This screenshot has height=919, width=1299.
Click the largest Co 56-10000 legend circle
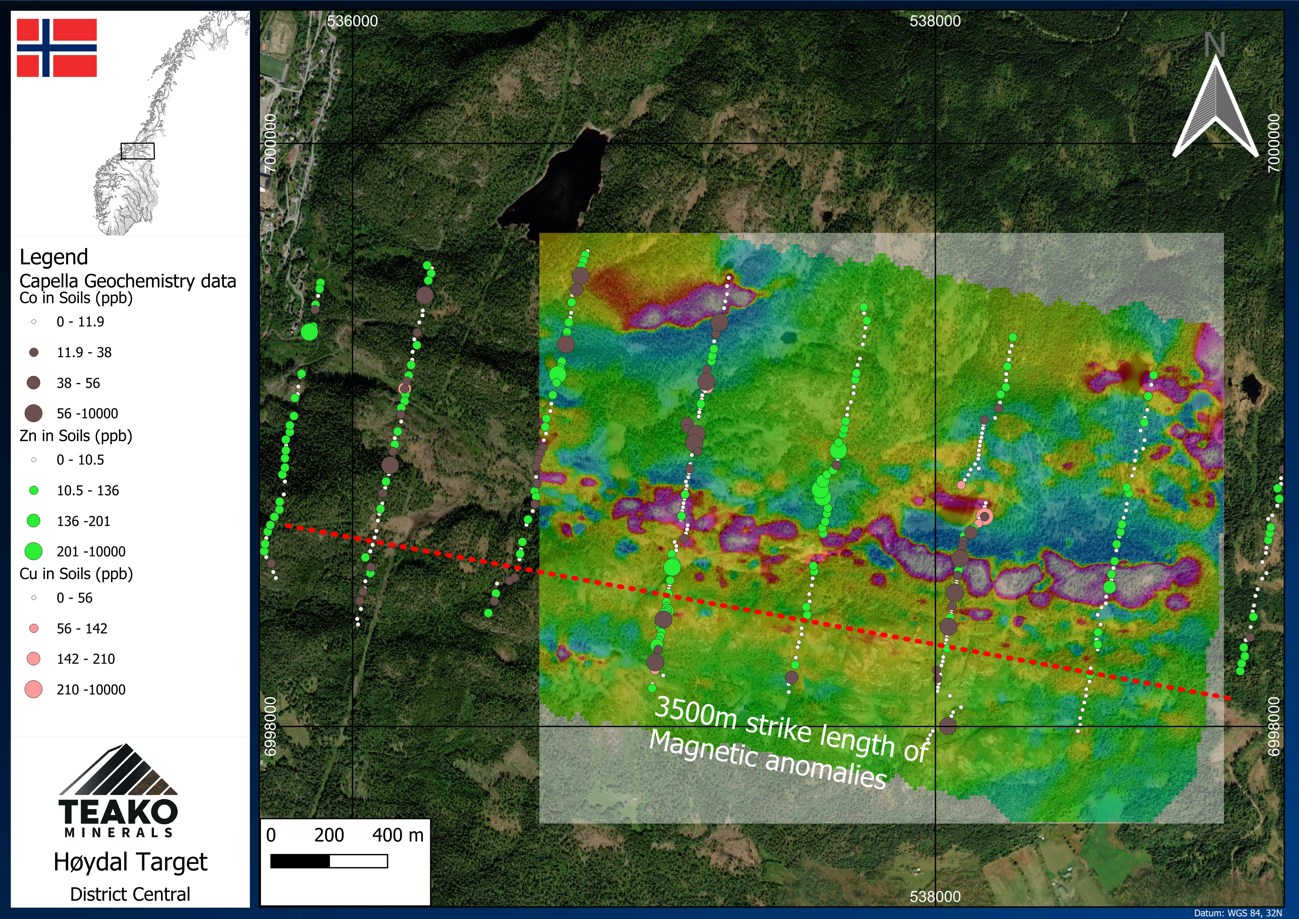[33, 412]
